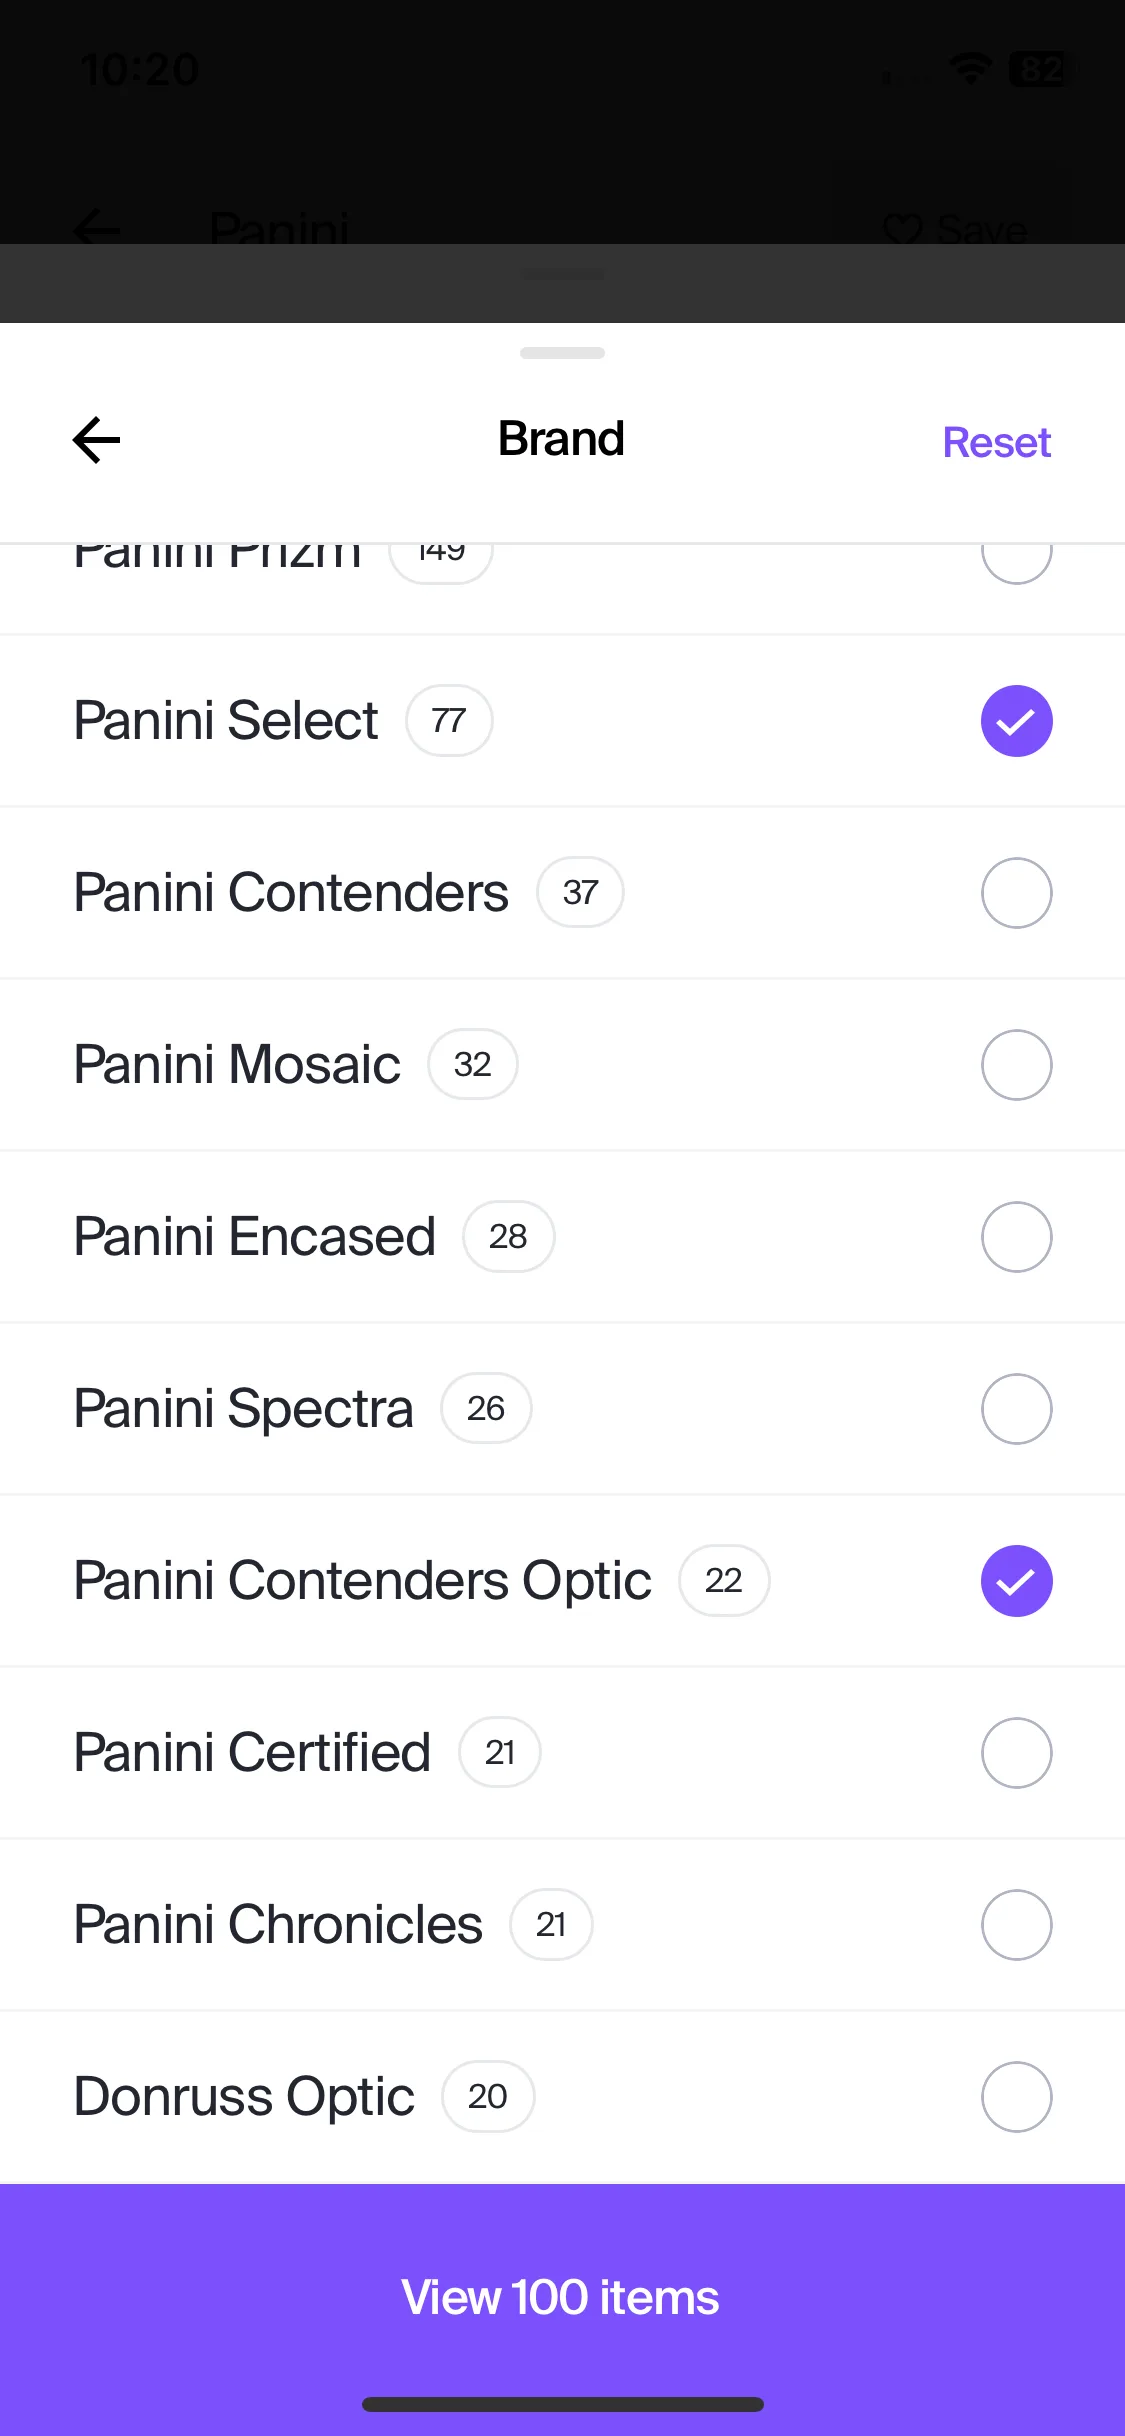Check the Donruss Optic option
The image size is (1125, 2436).
point(1016,2097)
